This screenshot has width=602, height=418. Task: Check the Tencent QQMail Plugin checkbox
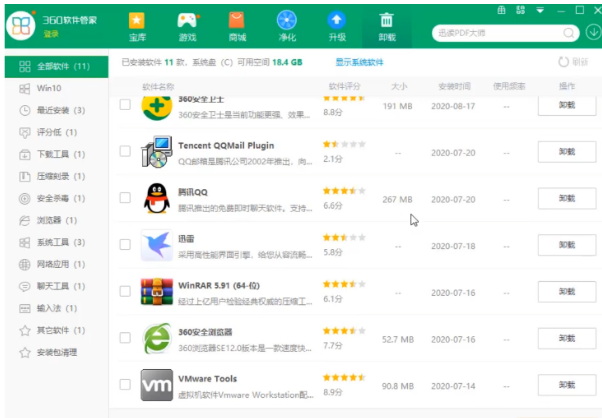coord(125,152)
